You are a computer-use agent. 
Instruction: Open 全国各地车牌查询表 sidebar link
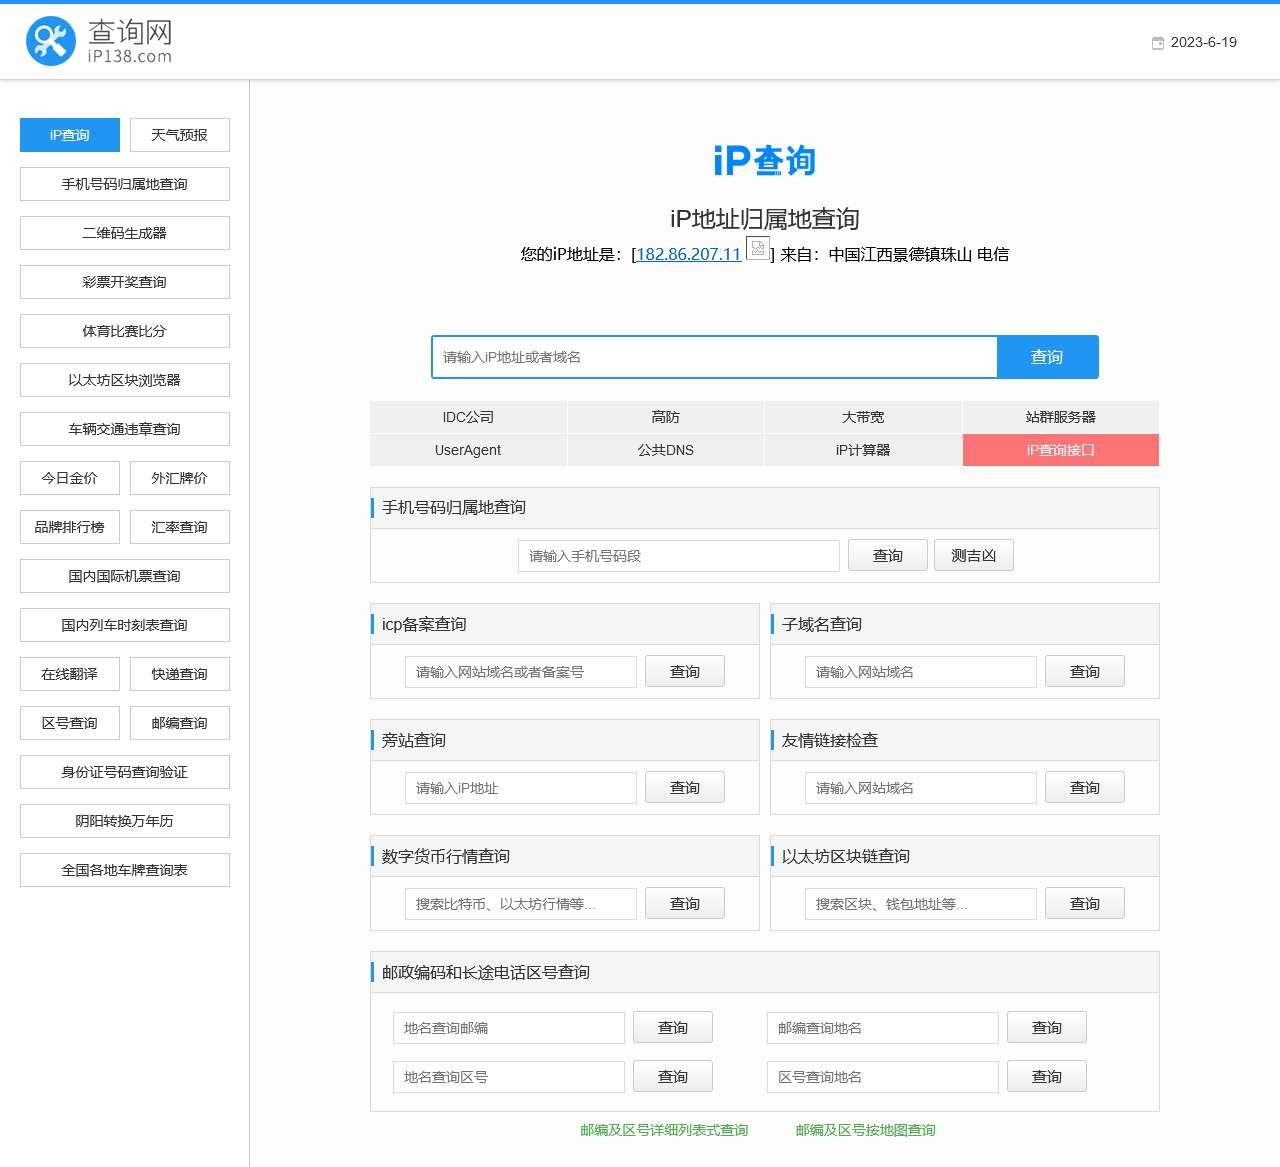coord(125,870)
